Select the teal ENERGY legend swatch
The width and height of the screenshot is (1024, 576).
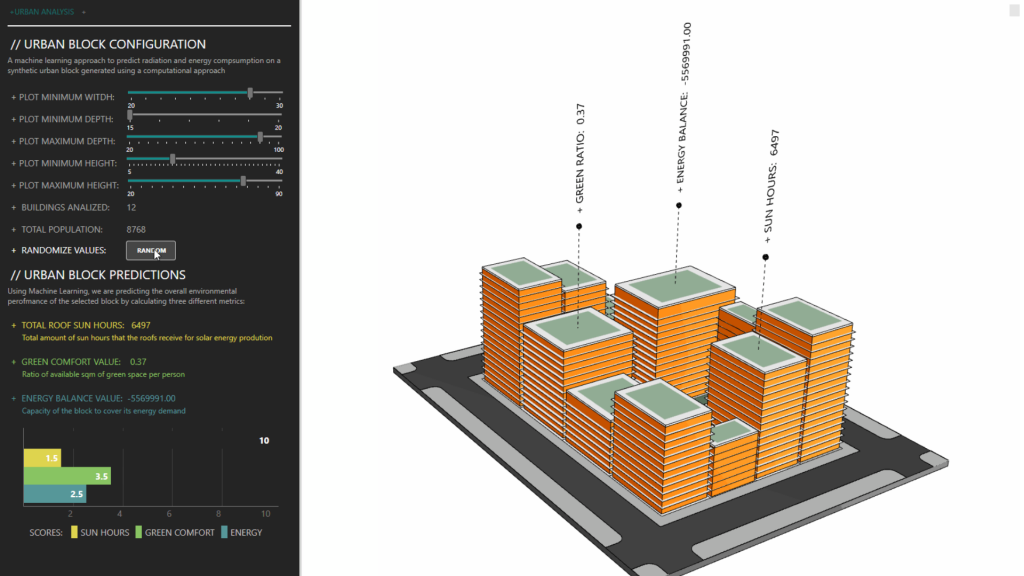click(x=224, y=531)
